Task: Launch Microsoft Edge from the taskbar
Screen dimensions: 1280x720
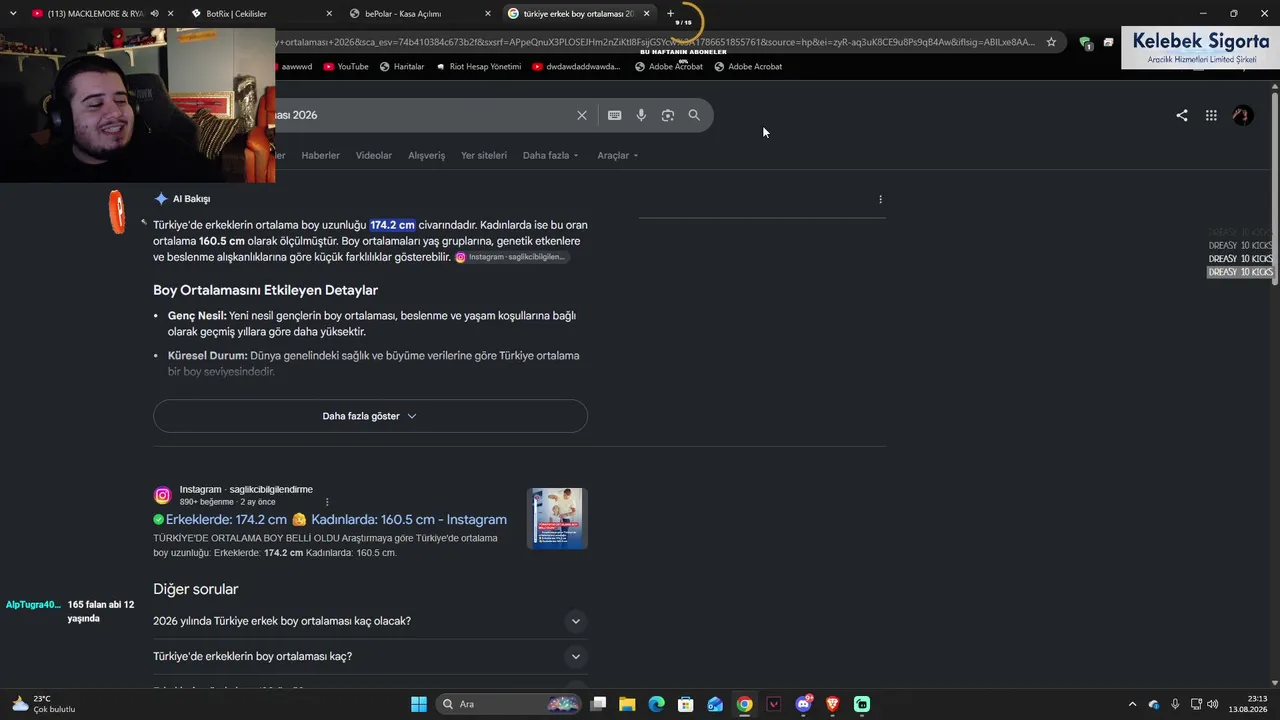Action: tap(656, 704)
